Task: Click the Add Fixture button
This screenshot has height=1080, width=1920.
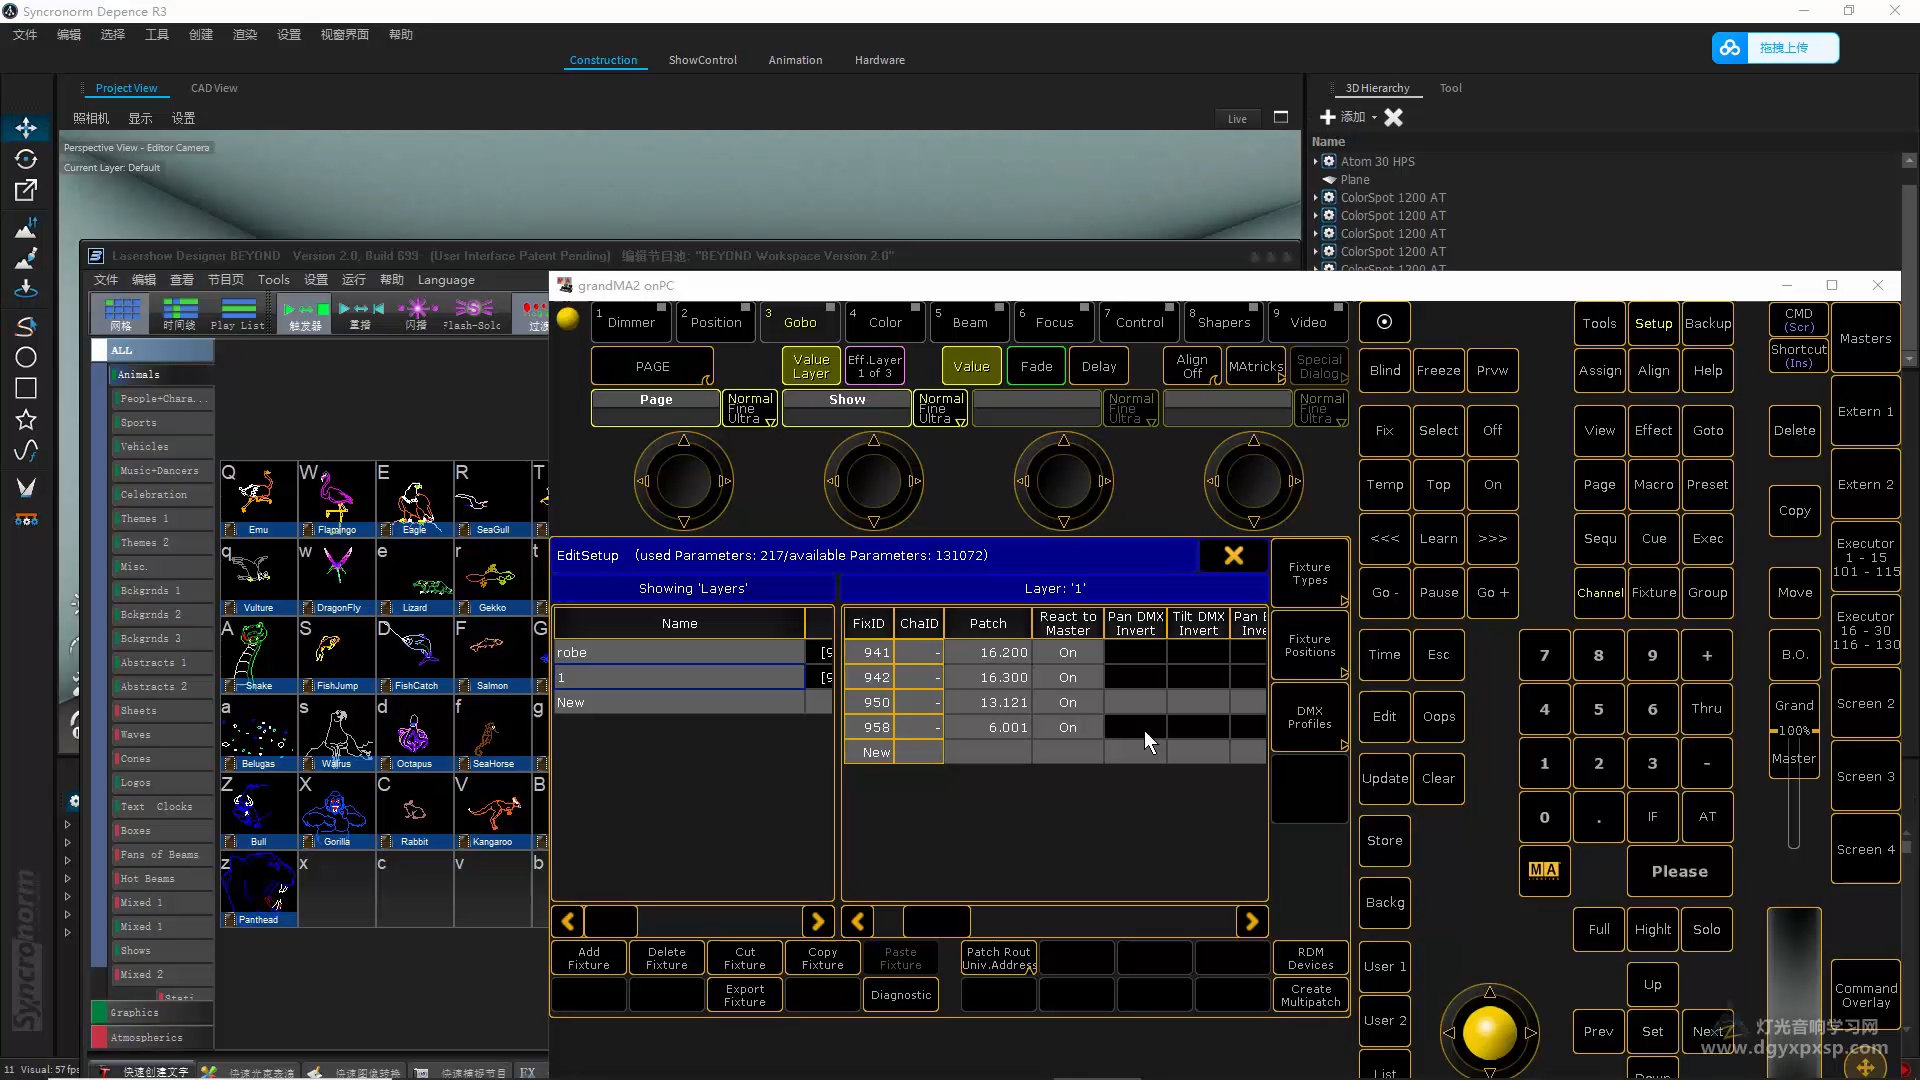Action: click(x=589, y=958)
